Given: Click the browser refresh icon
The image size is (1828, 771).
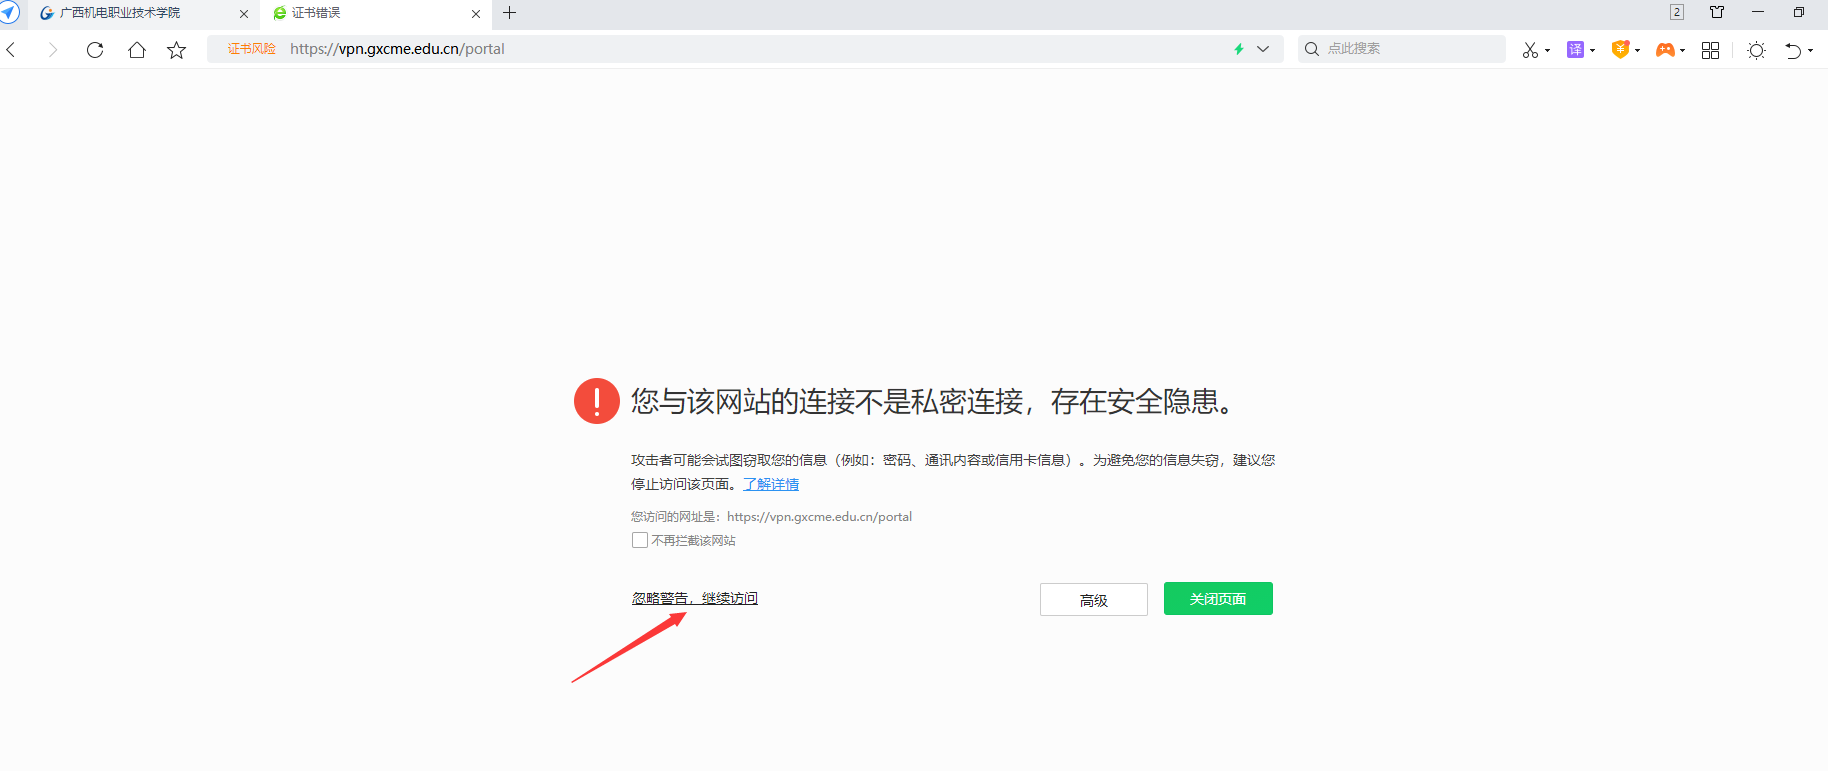Looking at the screenshot, I should [x=95, y=50].
